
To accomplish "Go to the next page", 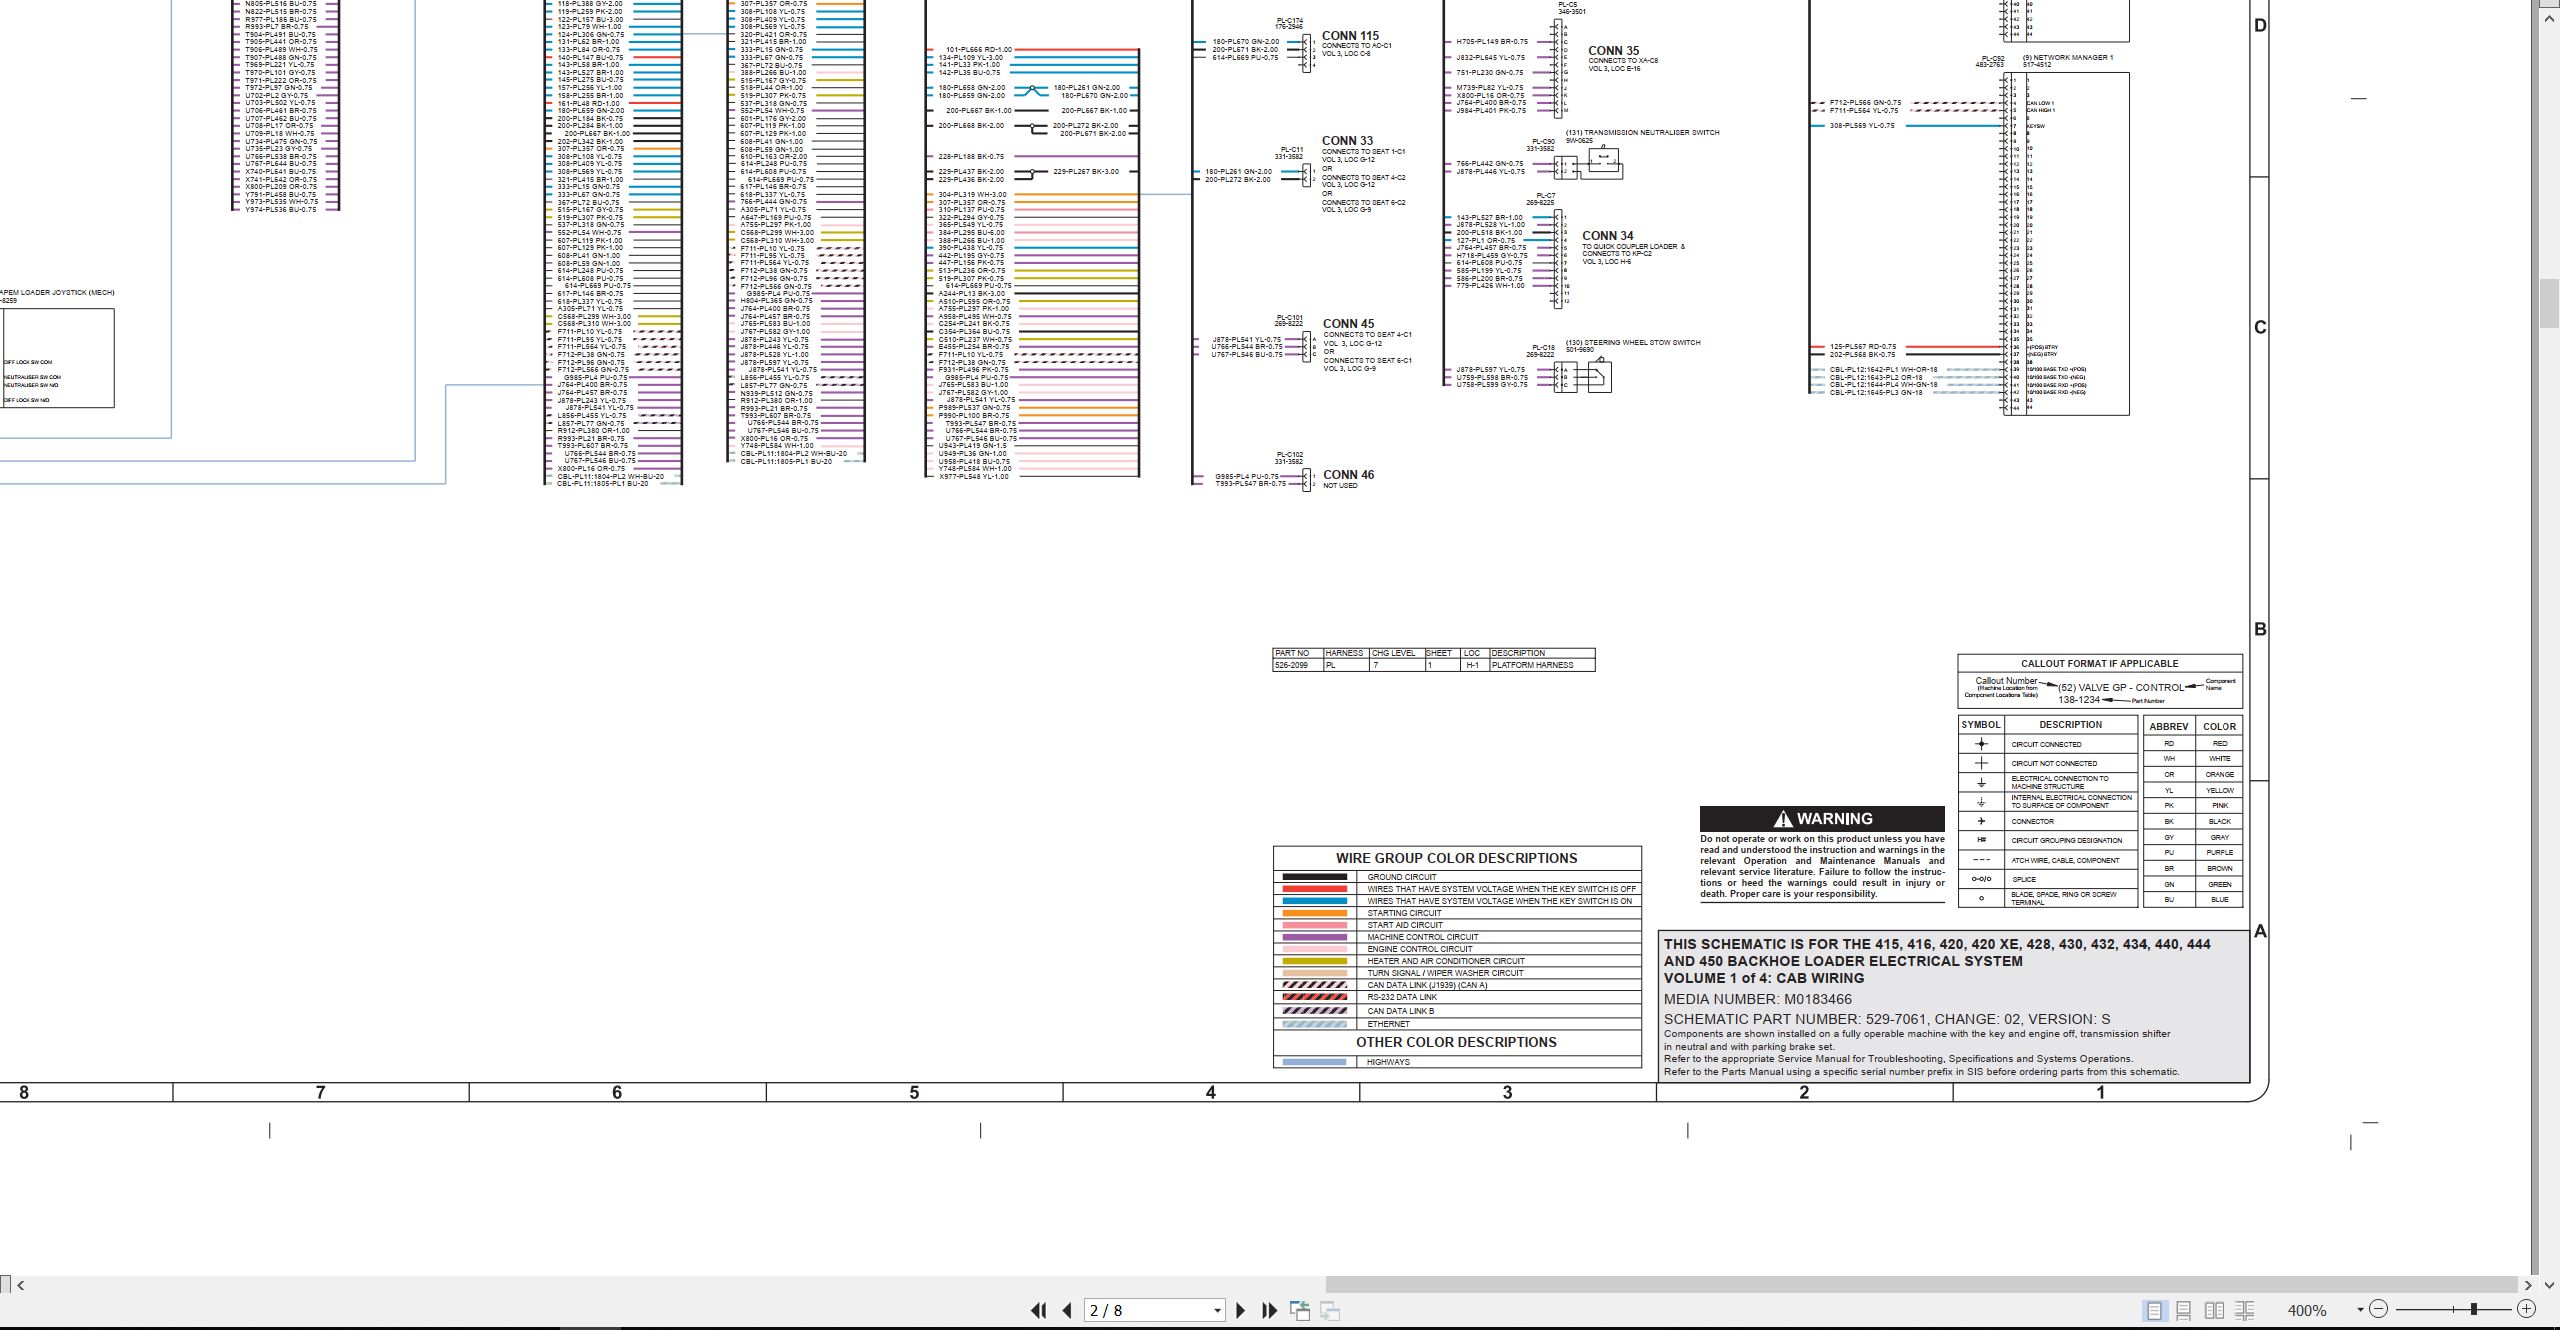I will [x=1241, y=1310].
